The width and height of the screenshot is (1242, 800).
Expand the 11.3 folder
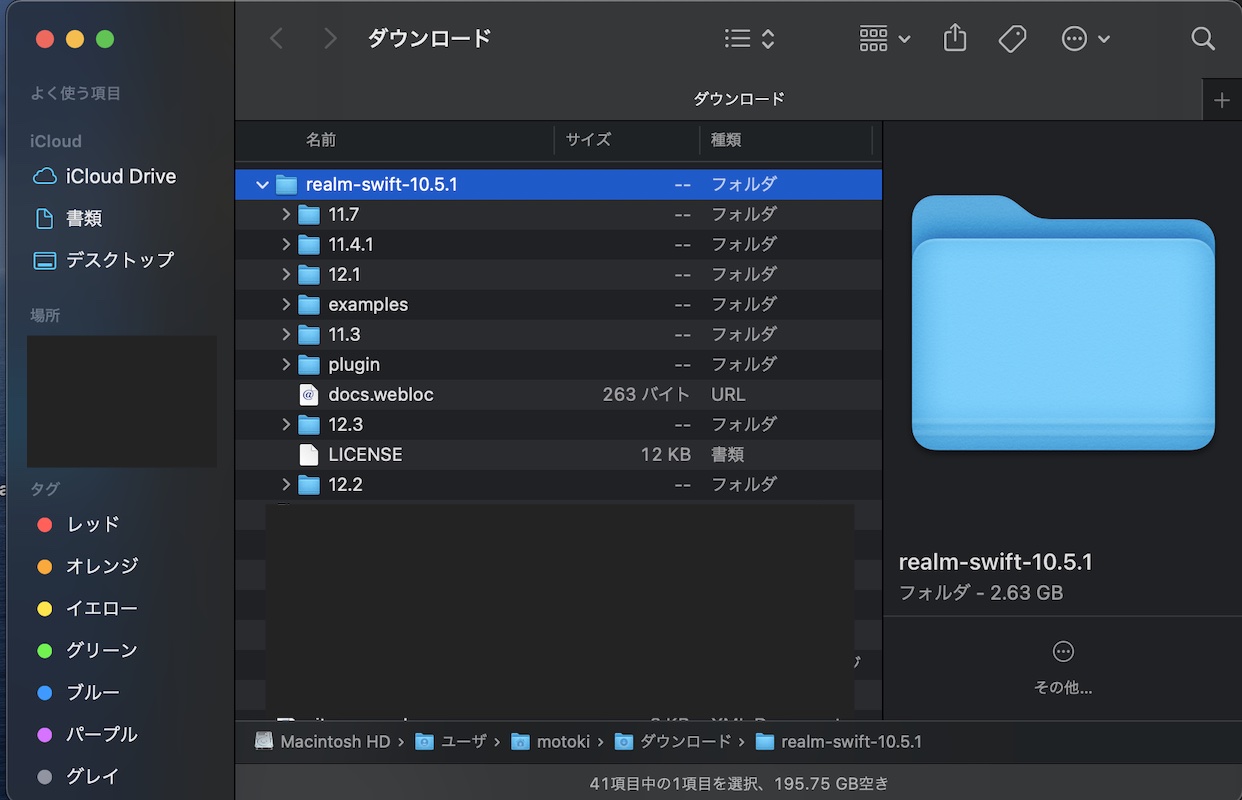[x=286, y=334]
